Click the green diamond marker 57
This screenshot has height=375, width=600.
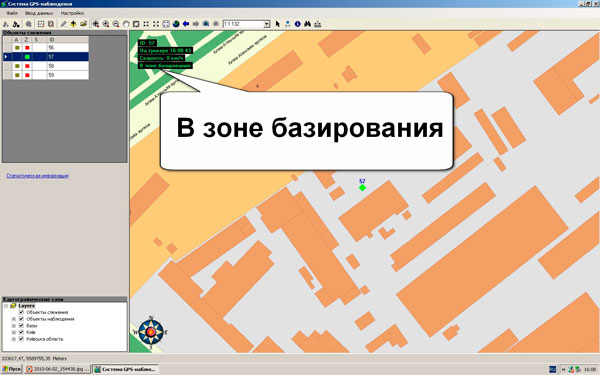click(362, 188)
